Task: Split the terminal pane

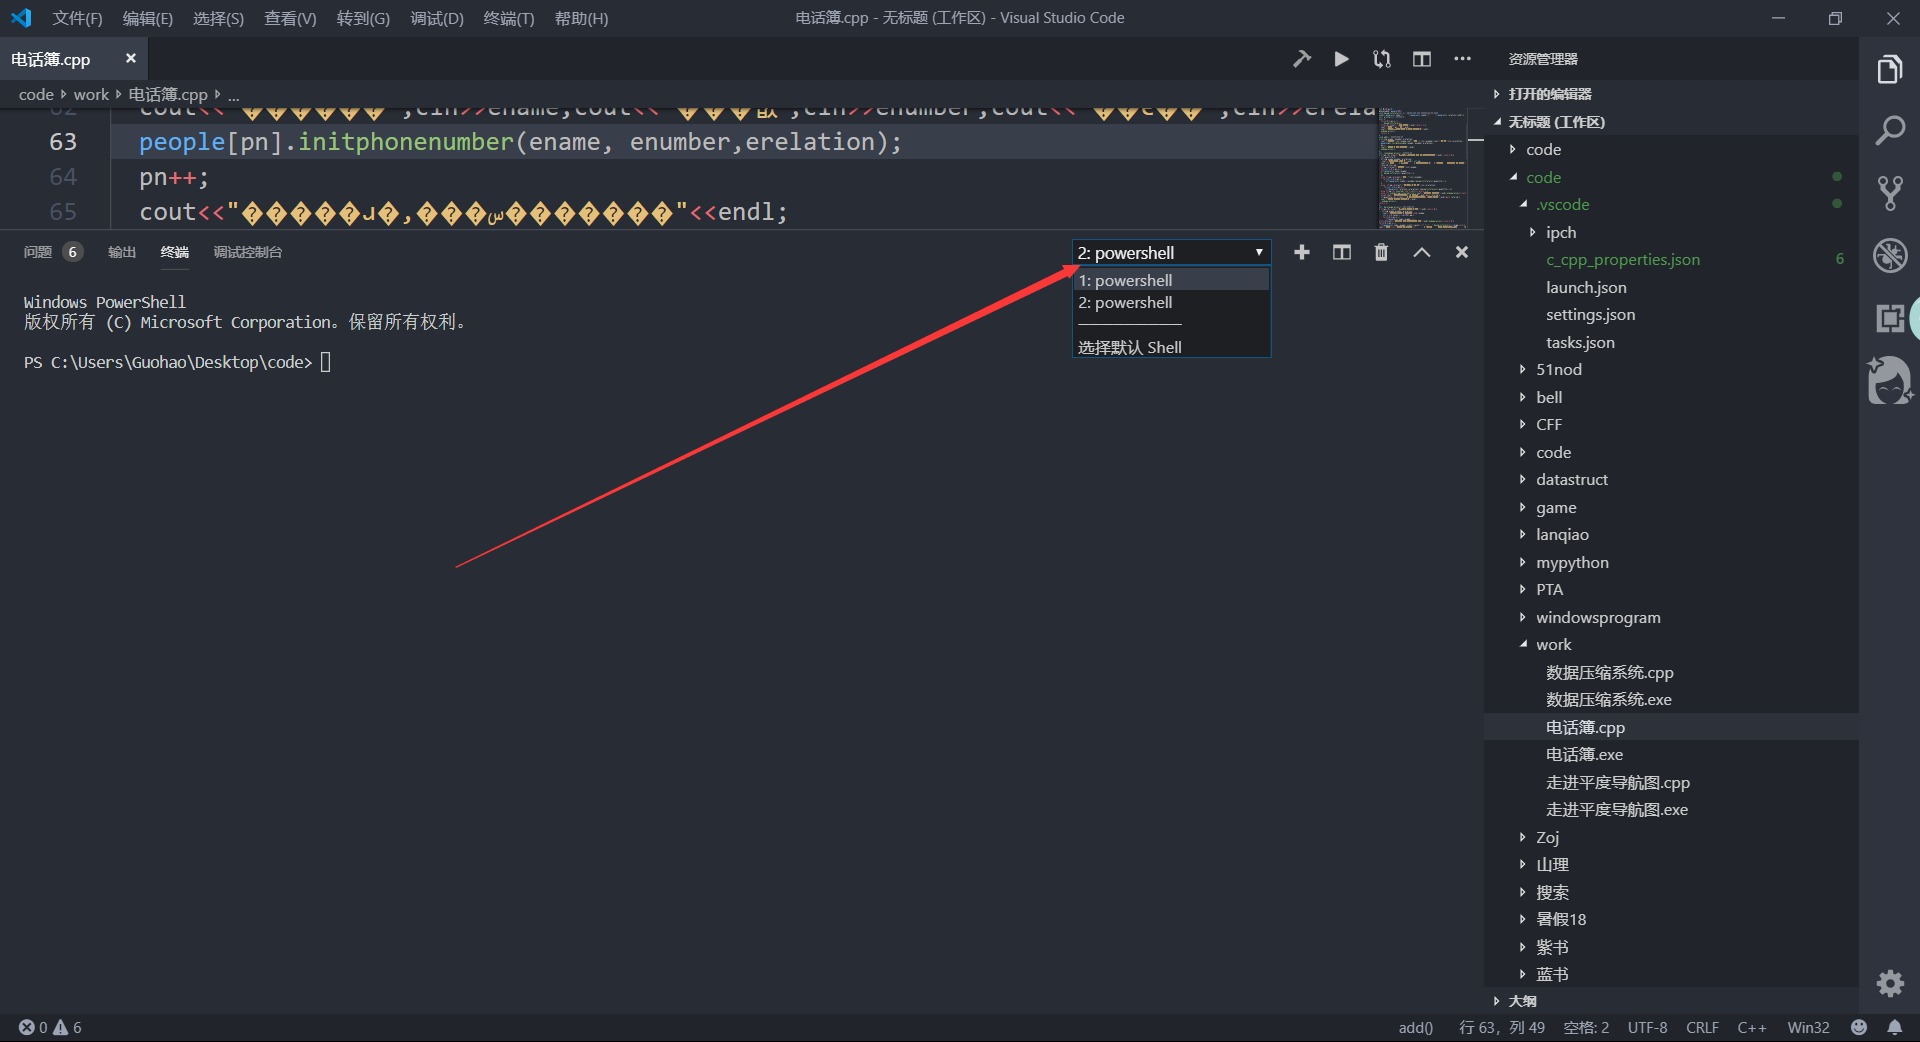Action: pos(1341,252)
